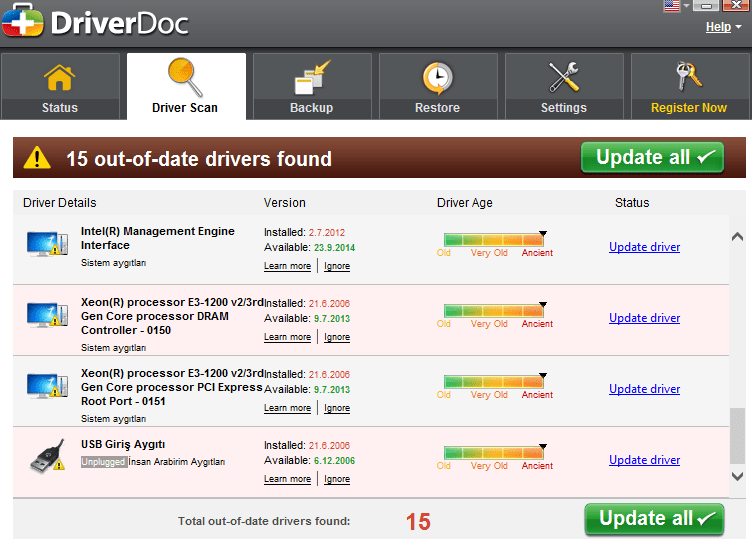The width and height of the screenshot is (752, 539).
Task: Update driver for PCI Express Root Port - 0151
Action: [645, 388]
